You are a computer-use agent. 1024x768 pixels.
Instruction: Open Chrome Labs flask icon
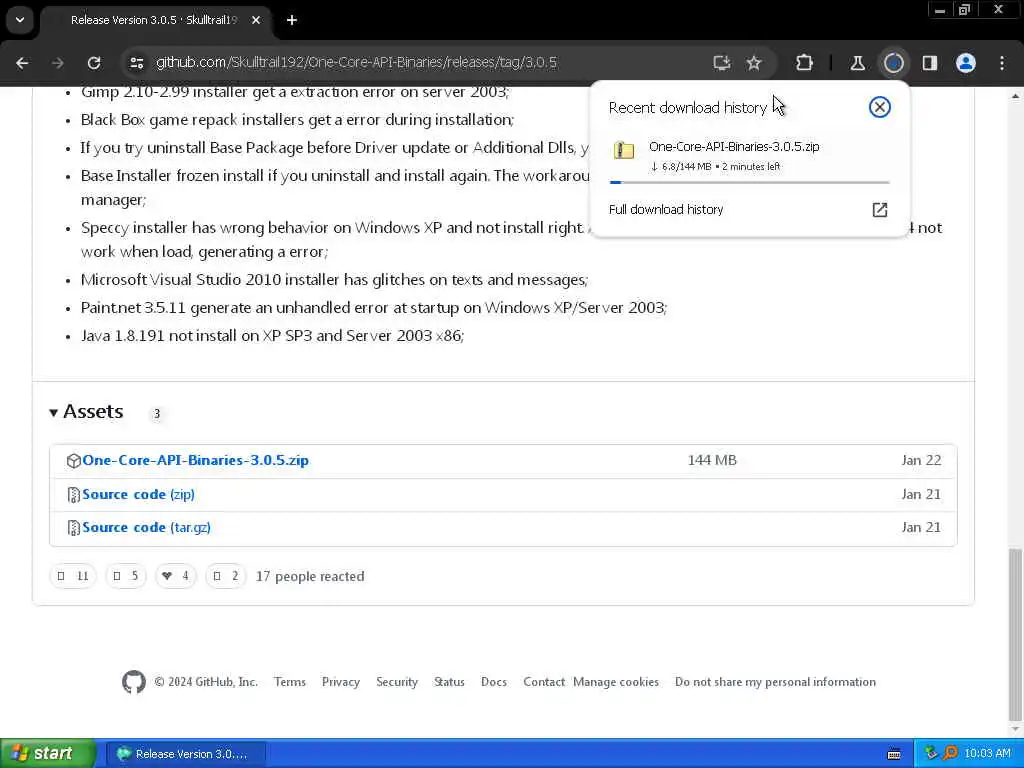857,63
